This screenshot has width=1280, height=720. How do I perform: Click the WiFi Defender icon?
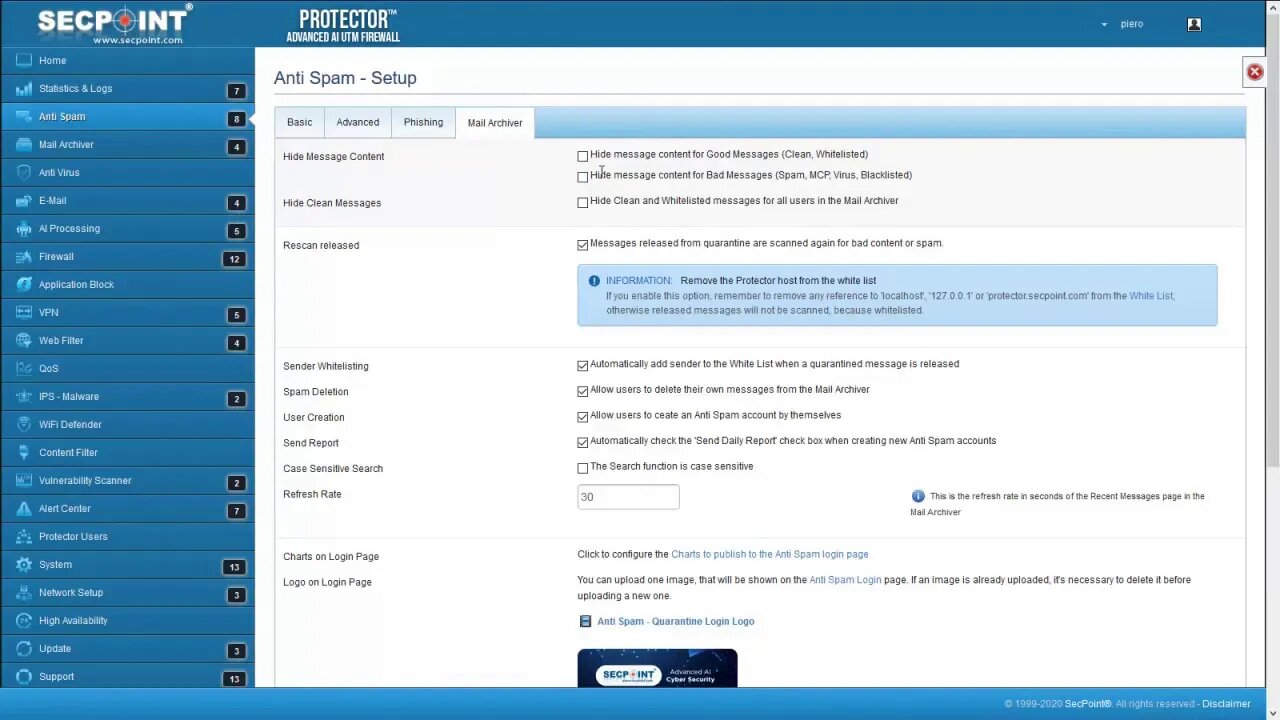(24, 424)
